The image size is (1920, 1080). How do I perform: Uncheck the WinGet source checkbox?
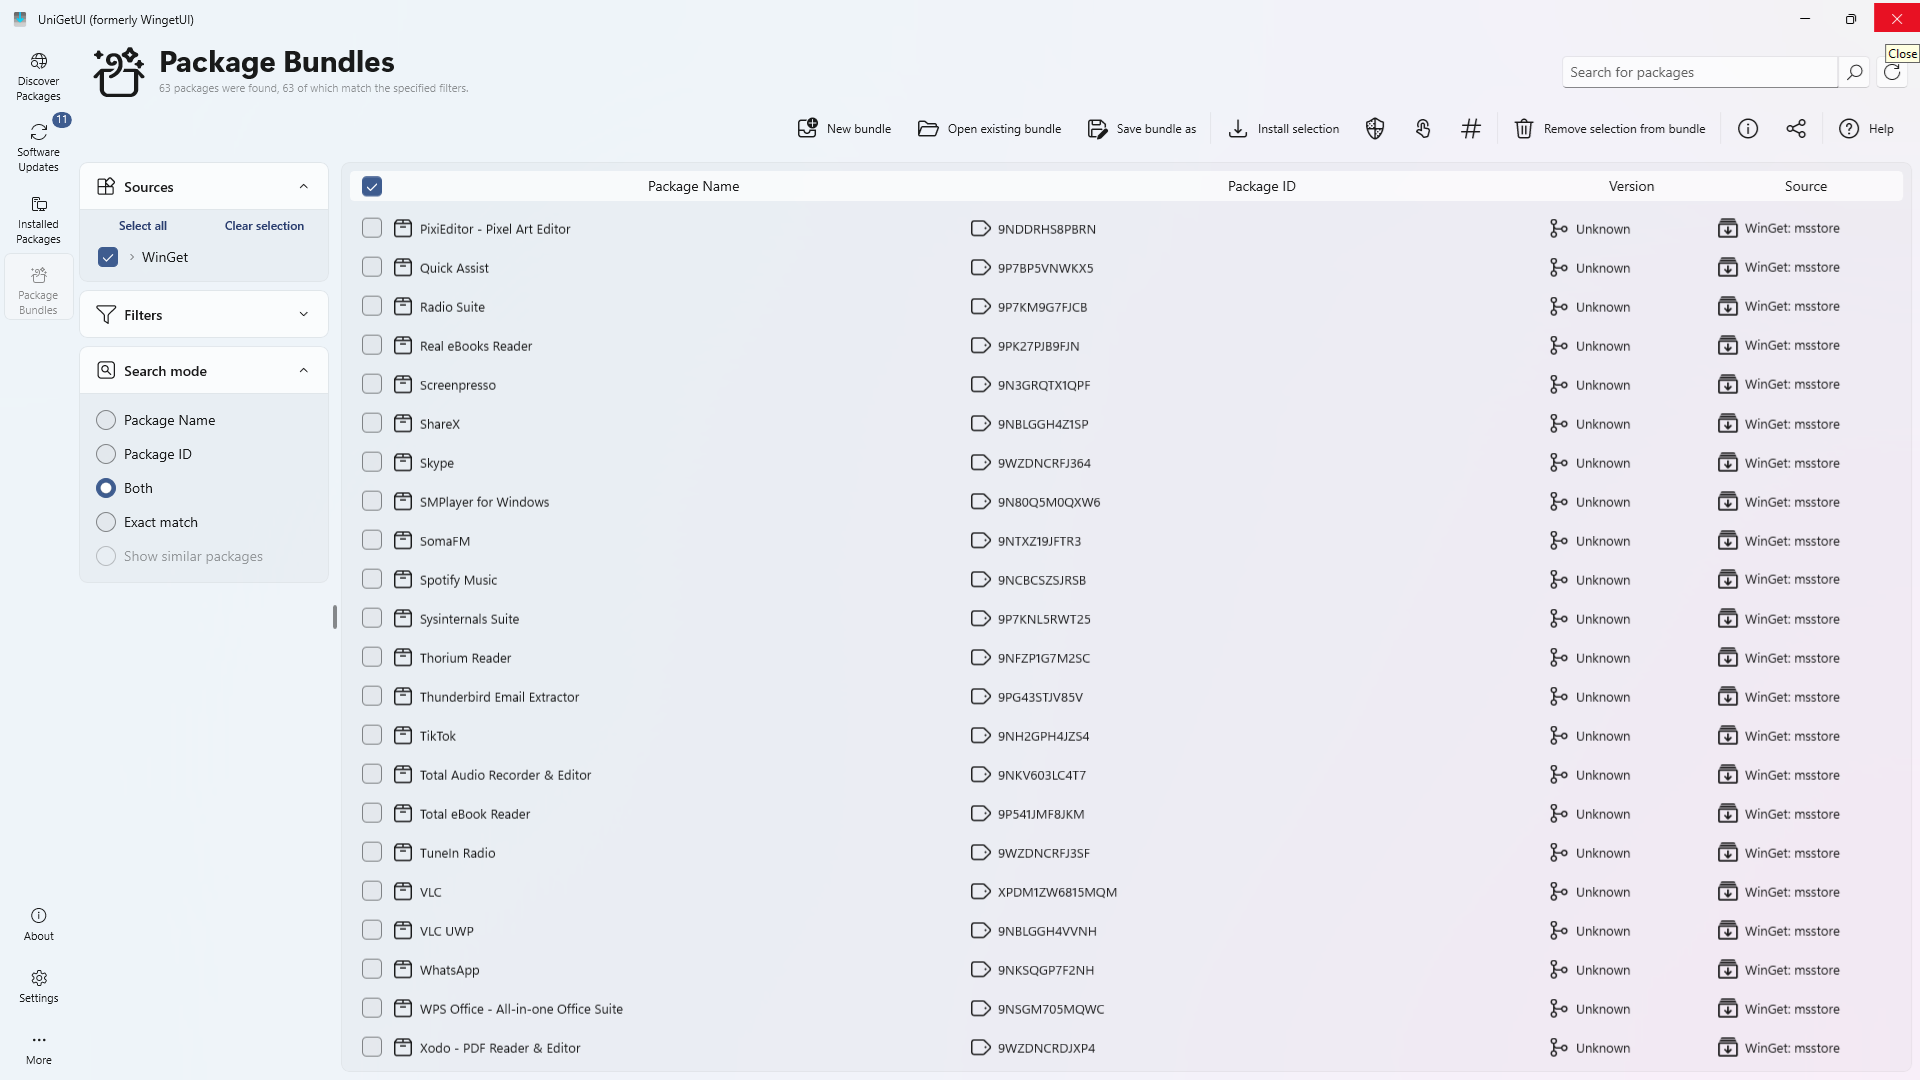click(x=108, y=257)
